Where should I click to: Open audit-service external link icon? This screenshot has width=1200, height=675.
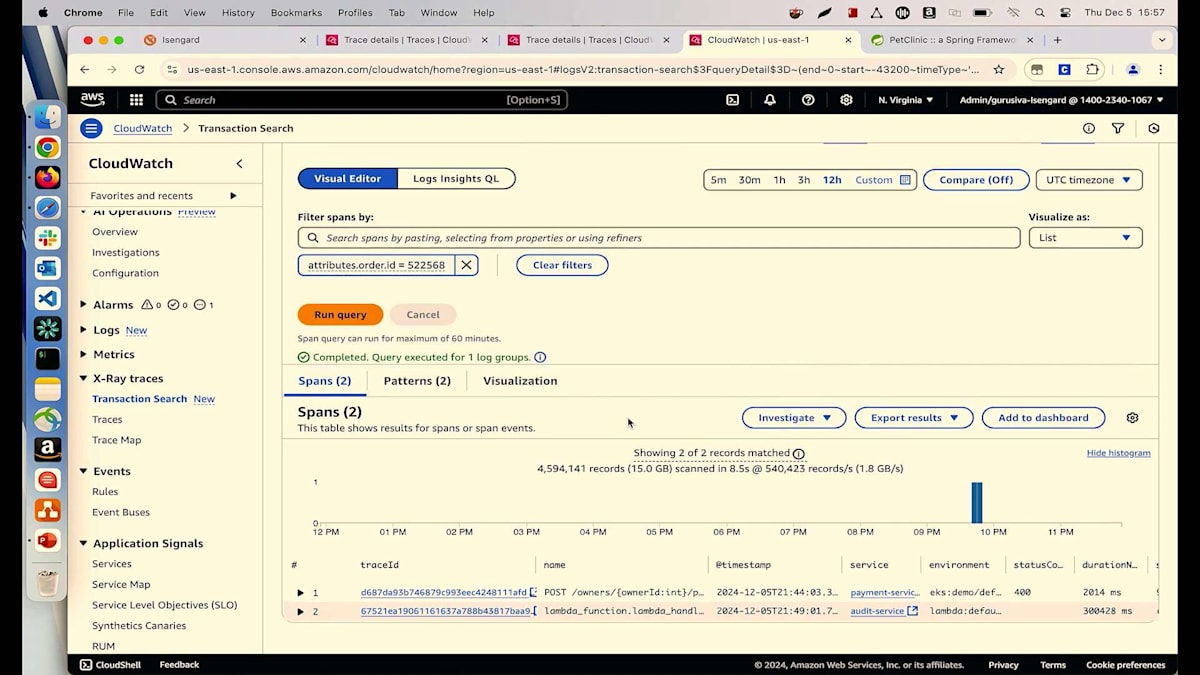(912, 611)
